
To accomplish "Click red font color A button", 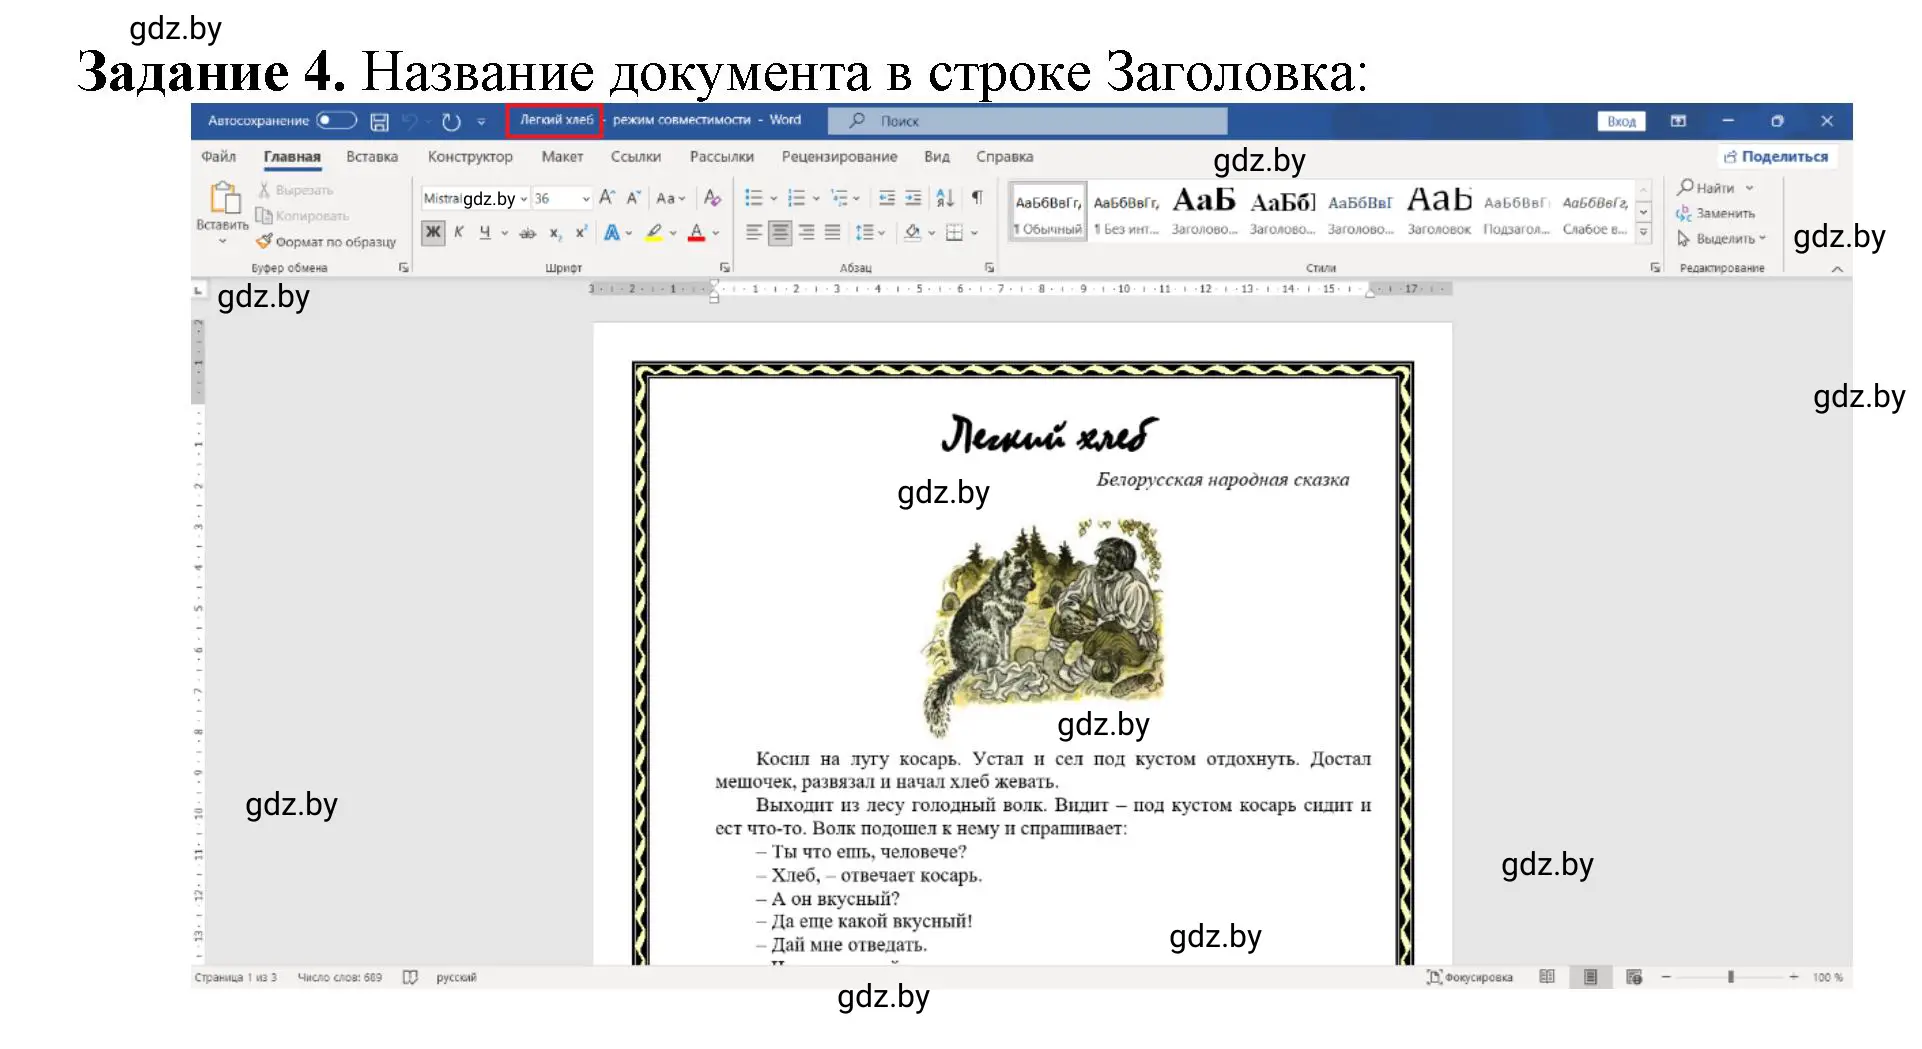I will [697, 233].
